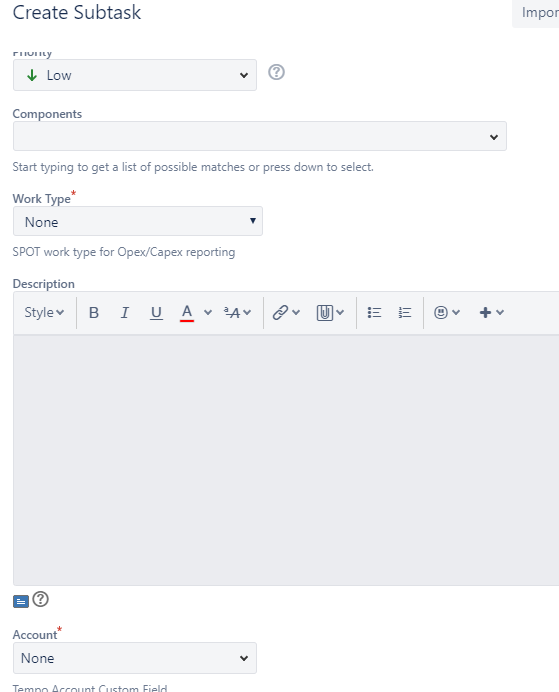
Task: Click the 'SPOT work type for Opex/Capex reporting' text
Action: [124, 252]
